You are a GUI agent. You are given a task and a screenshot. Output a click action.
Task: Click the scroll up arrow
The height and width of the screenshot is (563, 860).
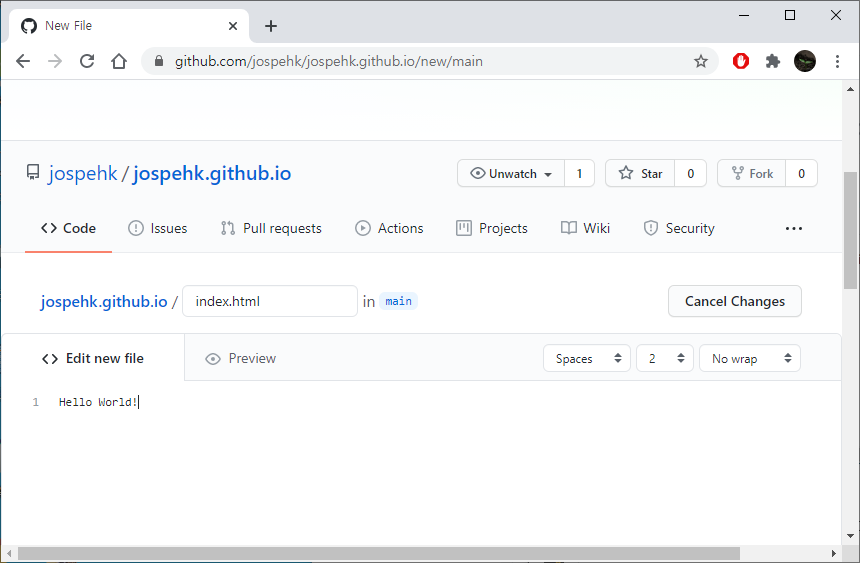[851, 89]
